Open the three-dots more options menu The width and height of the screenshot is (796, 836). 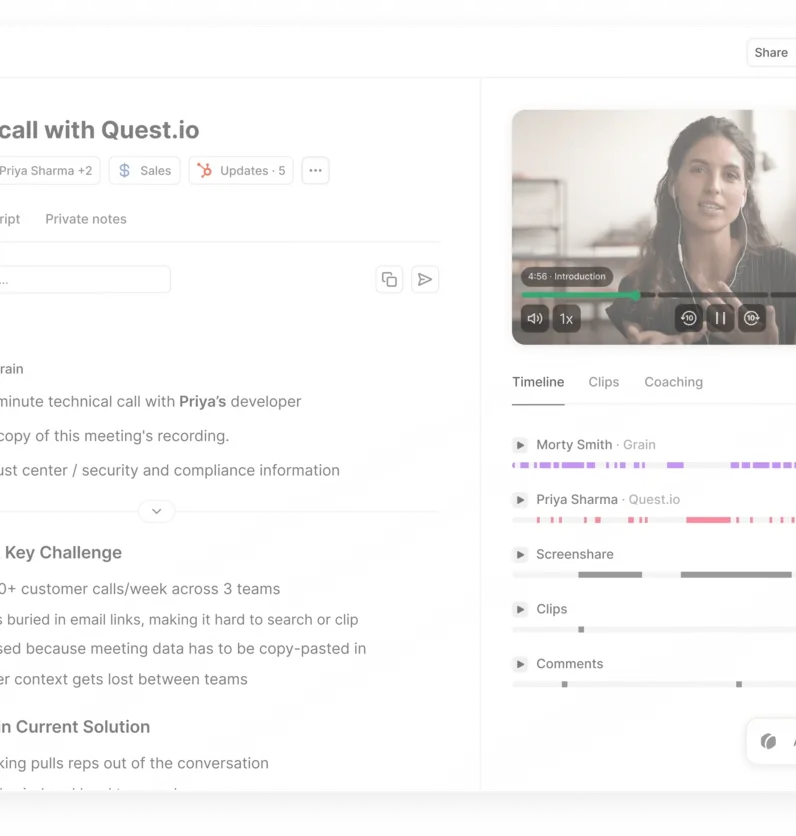click(x=315, y=171)
